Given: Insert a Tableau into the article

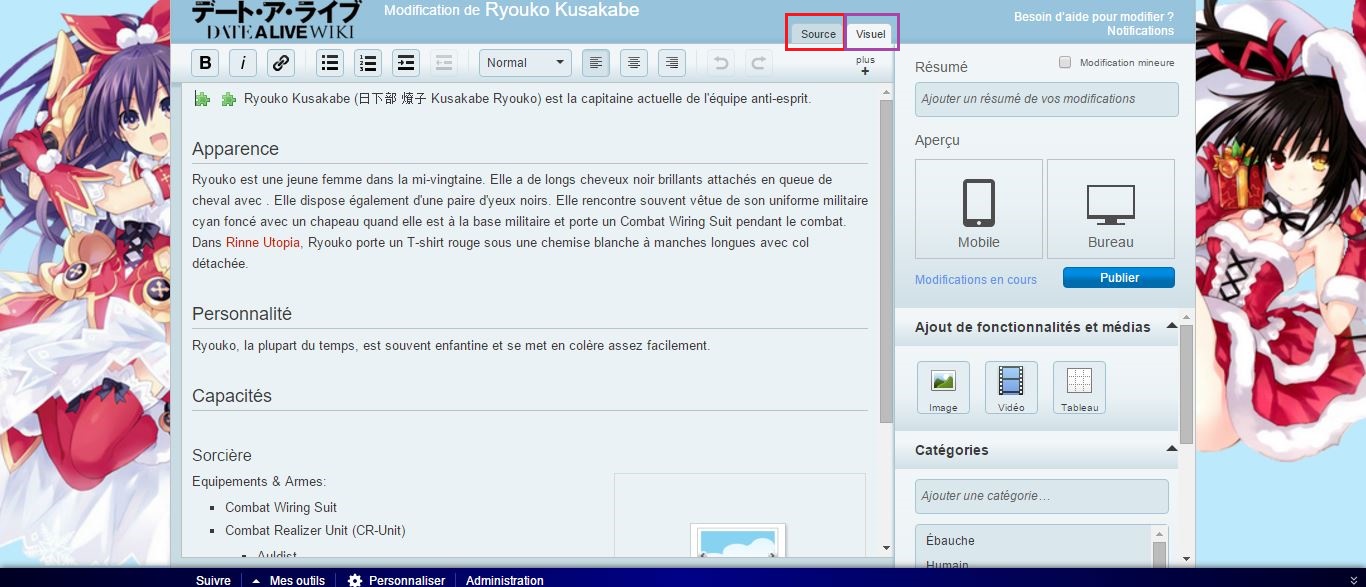Looking at the screenshot, I should [1079, 388].
